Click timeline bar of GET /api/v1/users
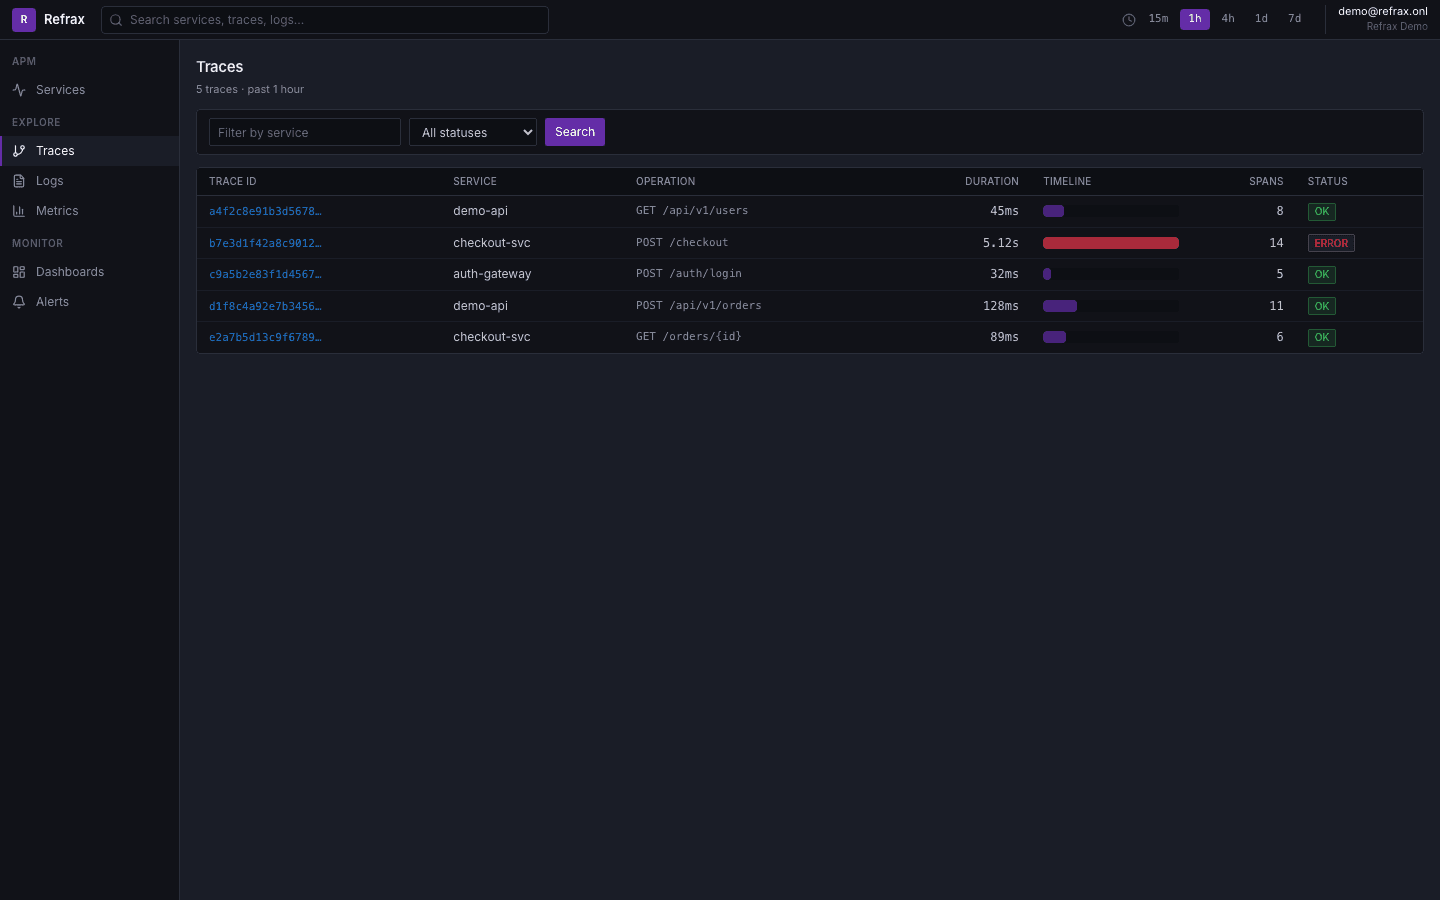This screenshot has height=900, width=1440. tap(1053, 211)
